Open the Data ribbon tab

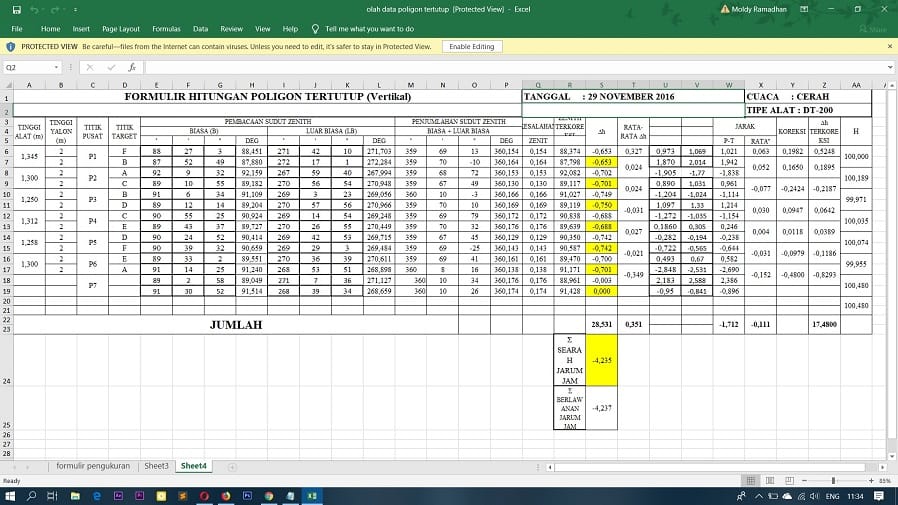point(200,29)
